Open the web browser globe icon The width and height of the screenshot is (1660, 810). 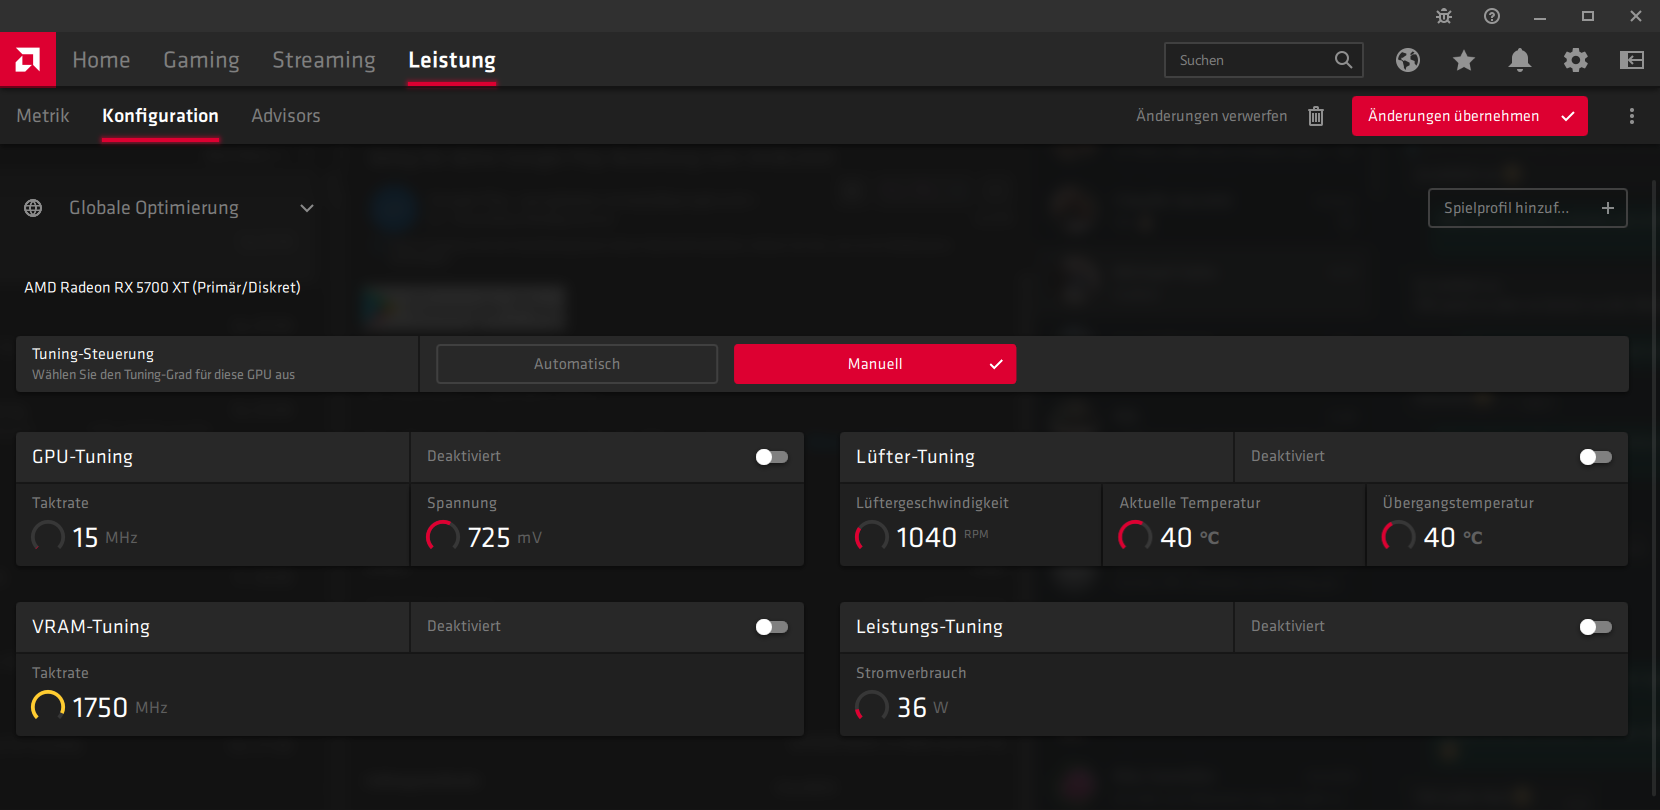tap(1408, 60)
